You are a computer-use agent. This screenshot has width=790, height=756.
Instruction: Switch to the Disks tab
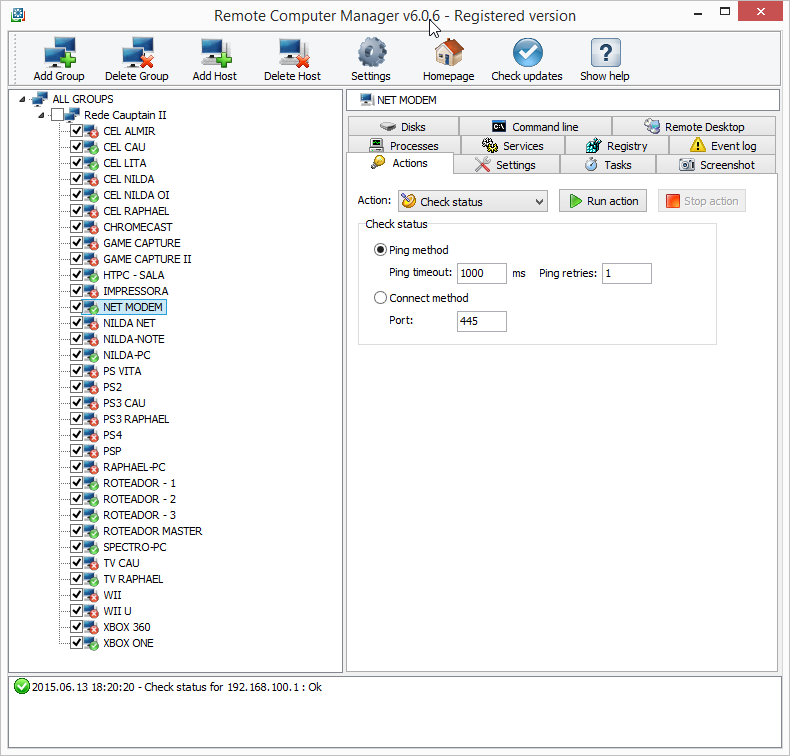click(404, 126)
